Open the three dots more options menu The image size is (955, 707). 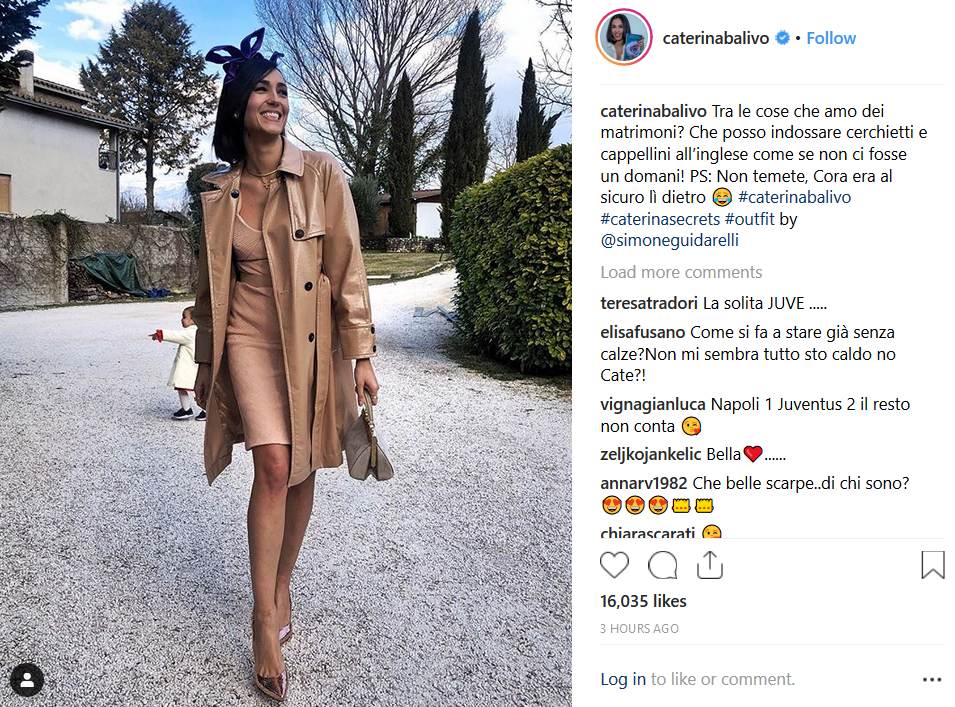(932, 680)
